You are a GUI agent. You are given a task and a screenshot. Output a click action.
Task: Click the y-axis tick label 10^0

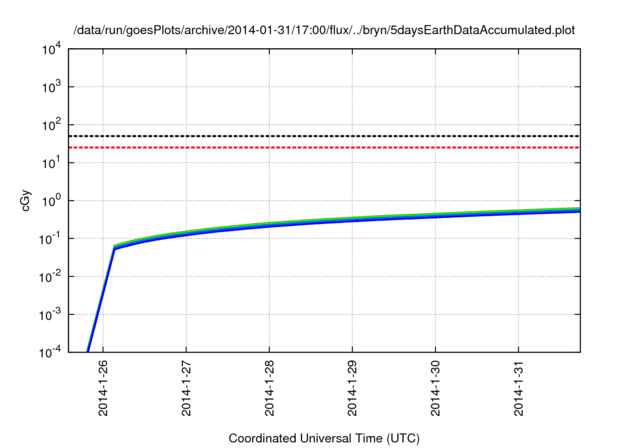[x=51, y=201]
